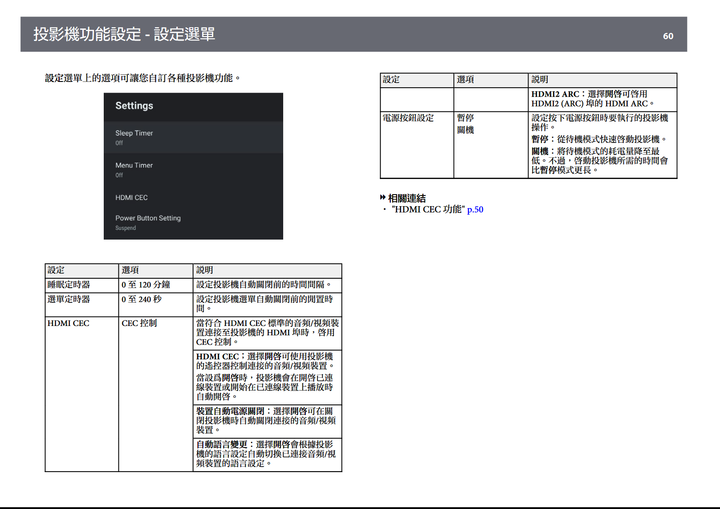Click the 電源按鈕設定 table cell
The height and width of the screenshot is (509, 720).
[x=417, y=145]
